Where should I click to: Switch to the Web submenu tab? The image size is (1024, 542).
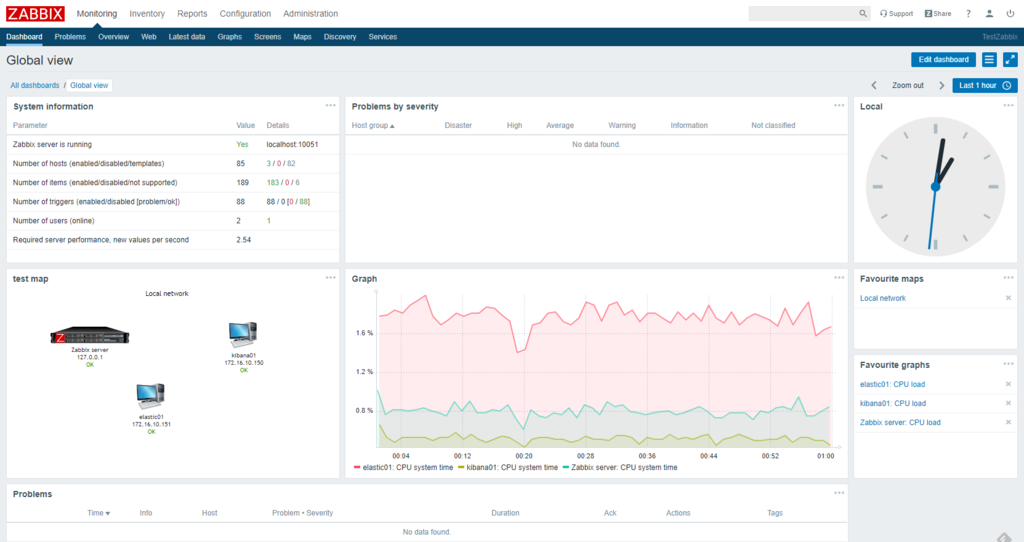(x=149, y=37)
